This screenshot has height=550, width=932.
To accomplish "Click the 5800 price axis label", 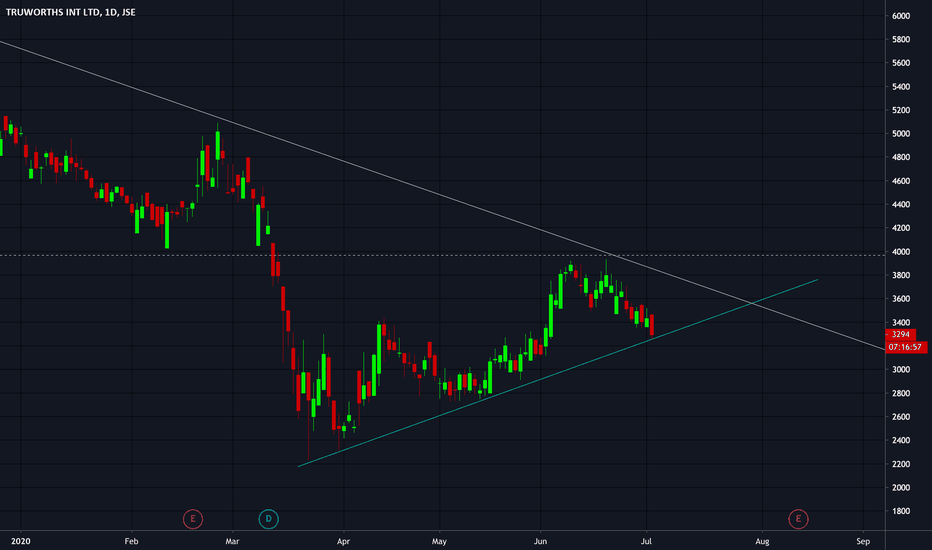I will point(900,39).
